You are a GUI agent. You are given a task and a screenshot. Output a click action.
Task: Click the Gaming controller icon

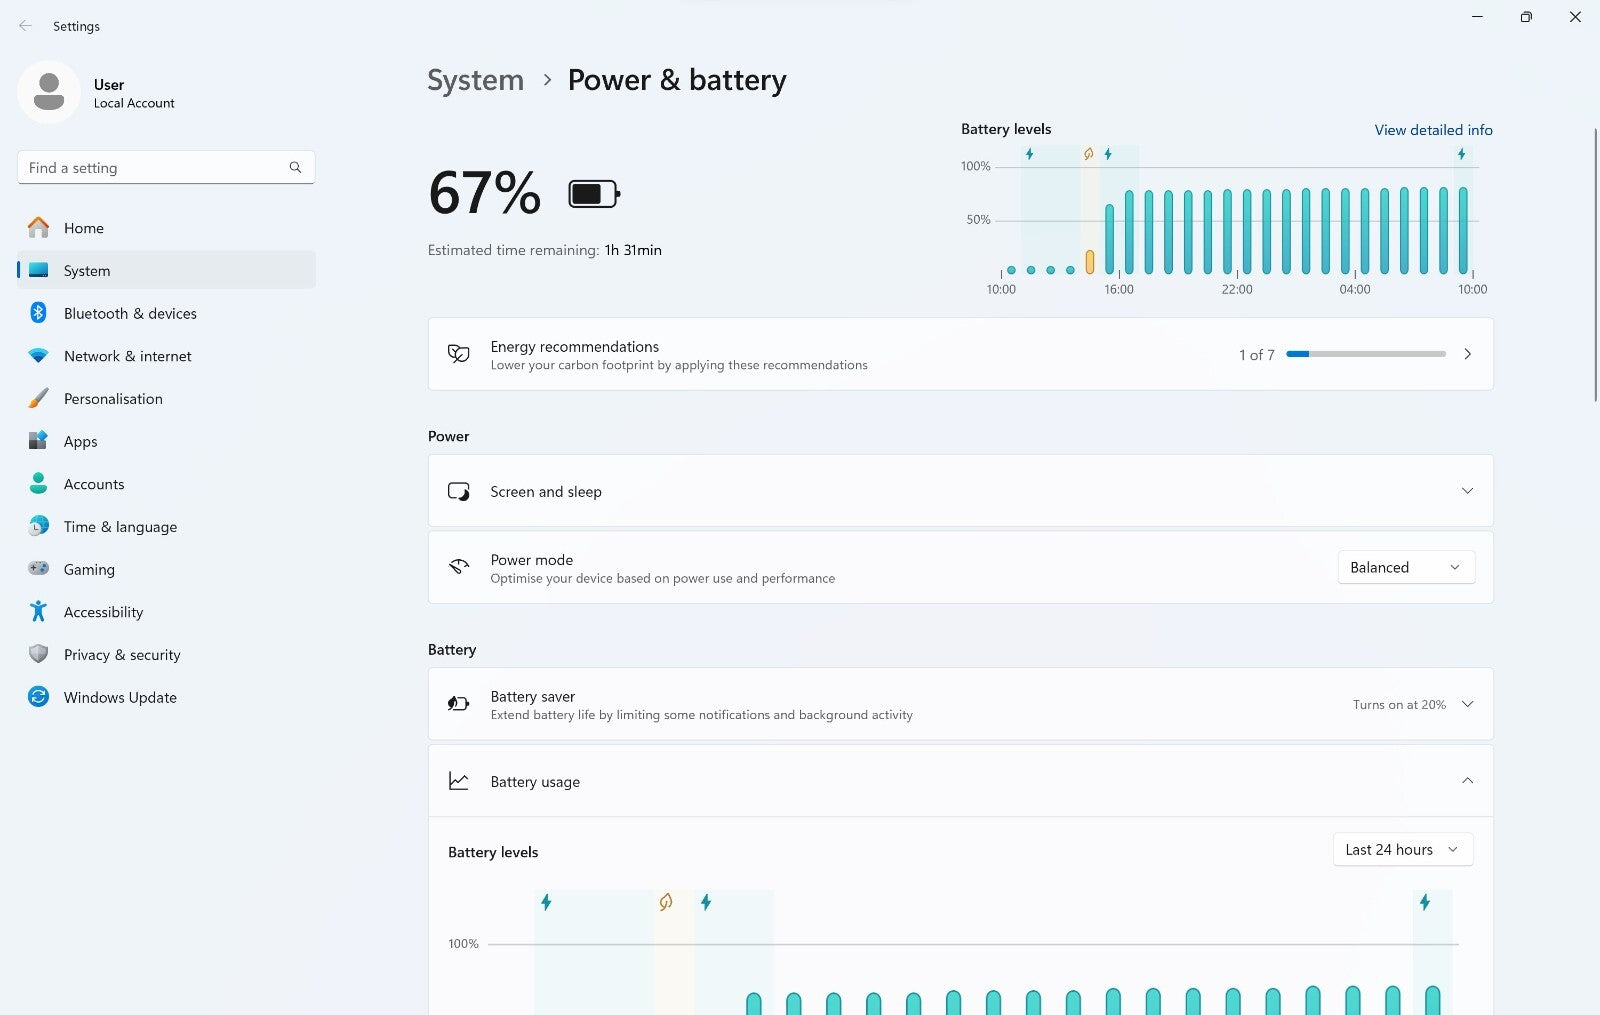click(38, 569)
